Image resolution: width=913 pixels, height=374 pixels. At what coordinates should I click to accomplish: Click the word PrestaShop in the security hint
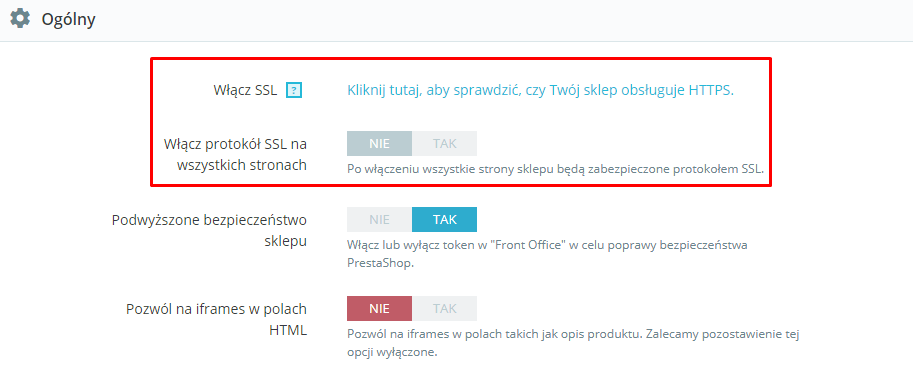(x=375, y=263)
